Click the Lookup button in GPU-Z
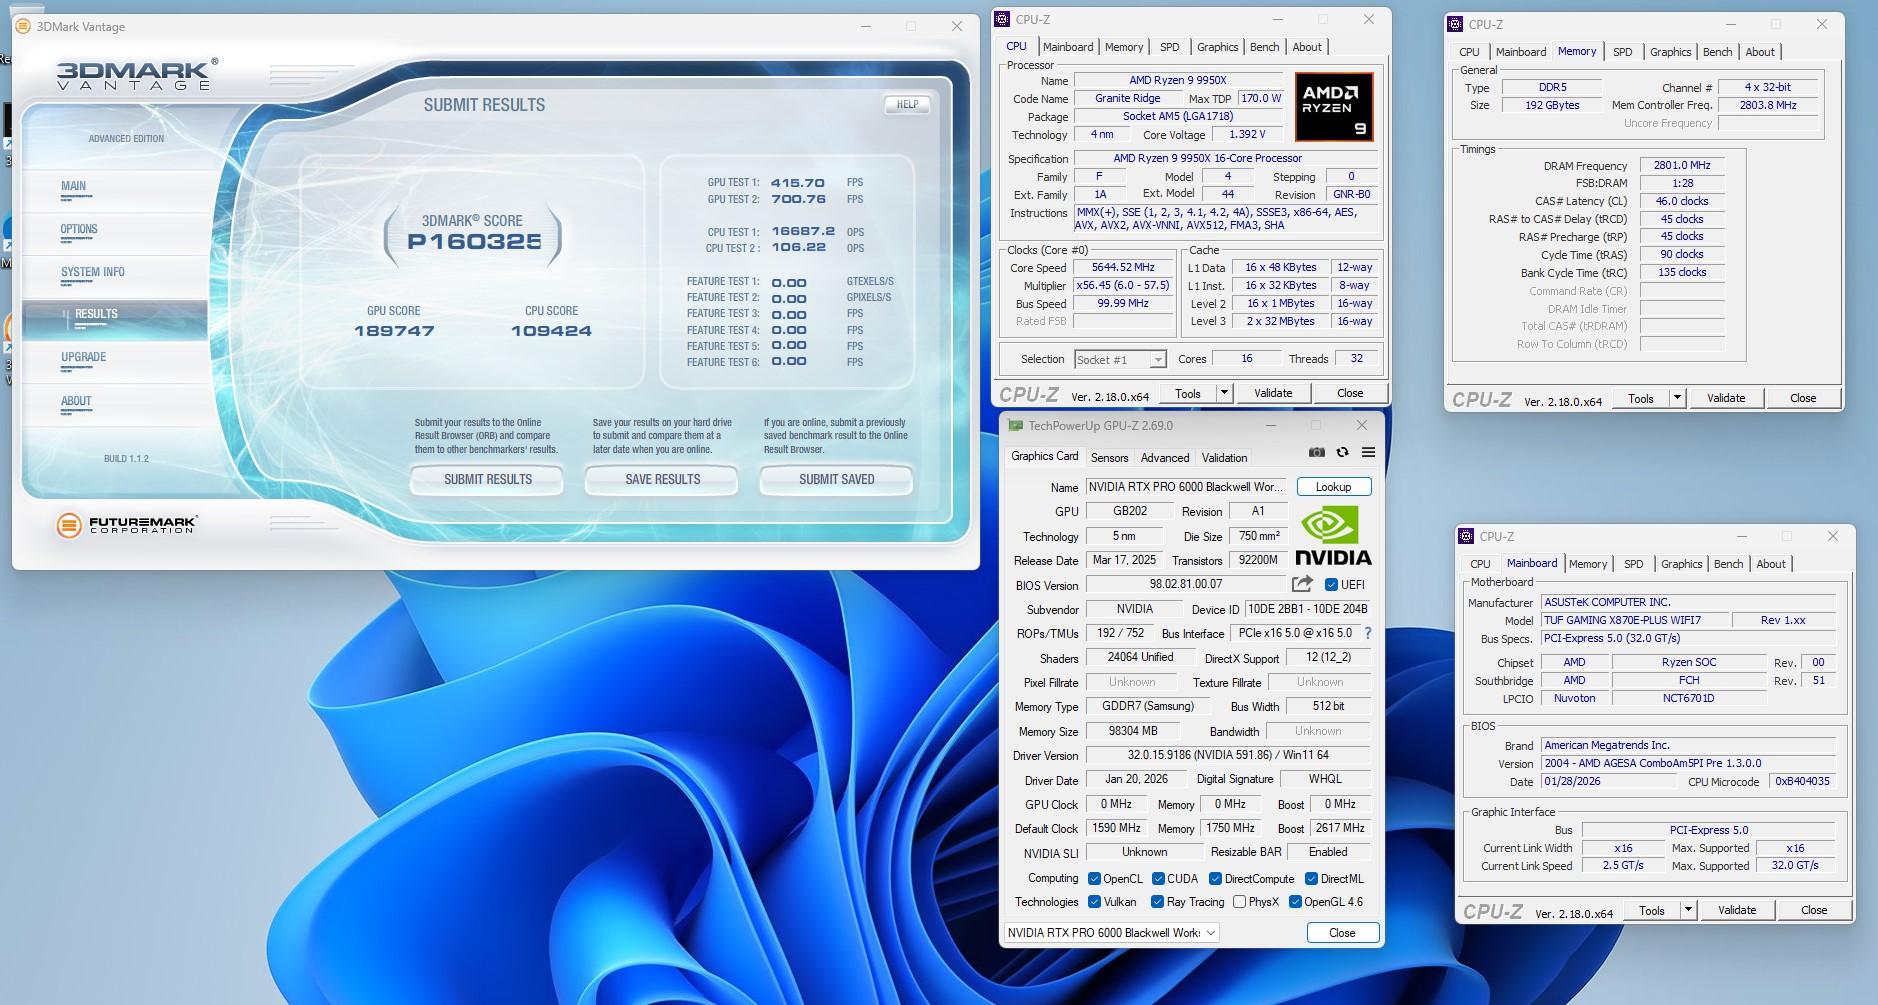 pos(1333,487)
